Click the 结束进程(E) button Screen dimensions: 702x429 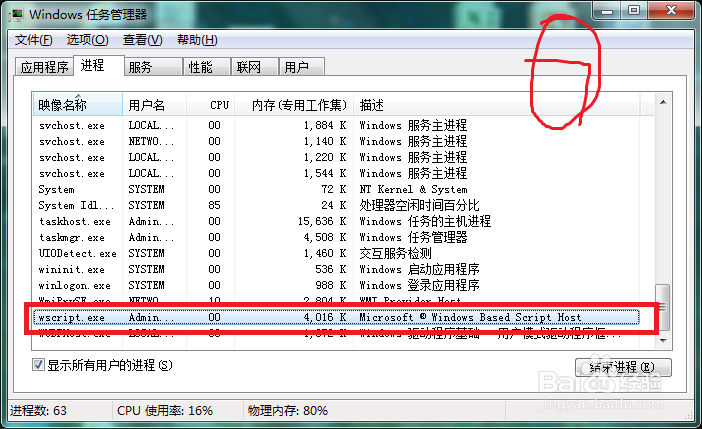coord(623,368)
